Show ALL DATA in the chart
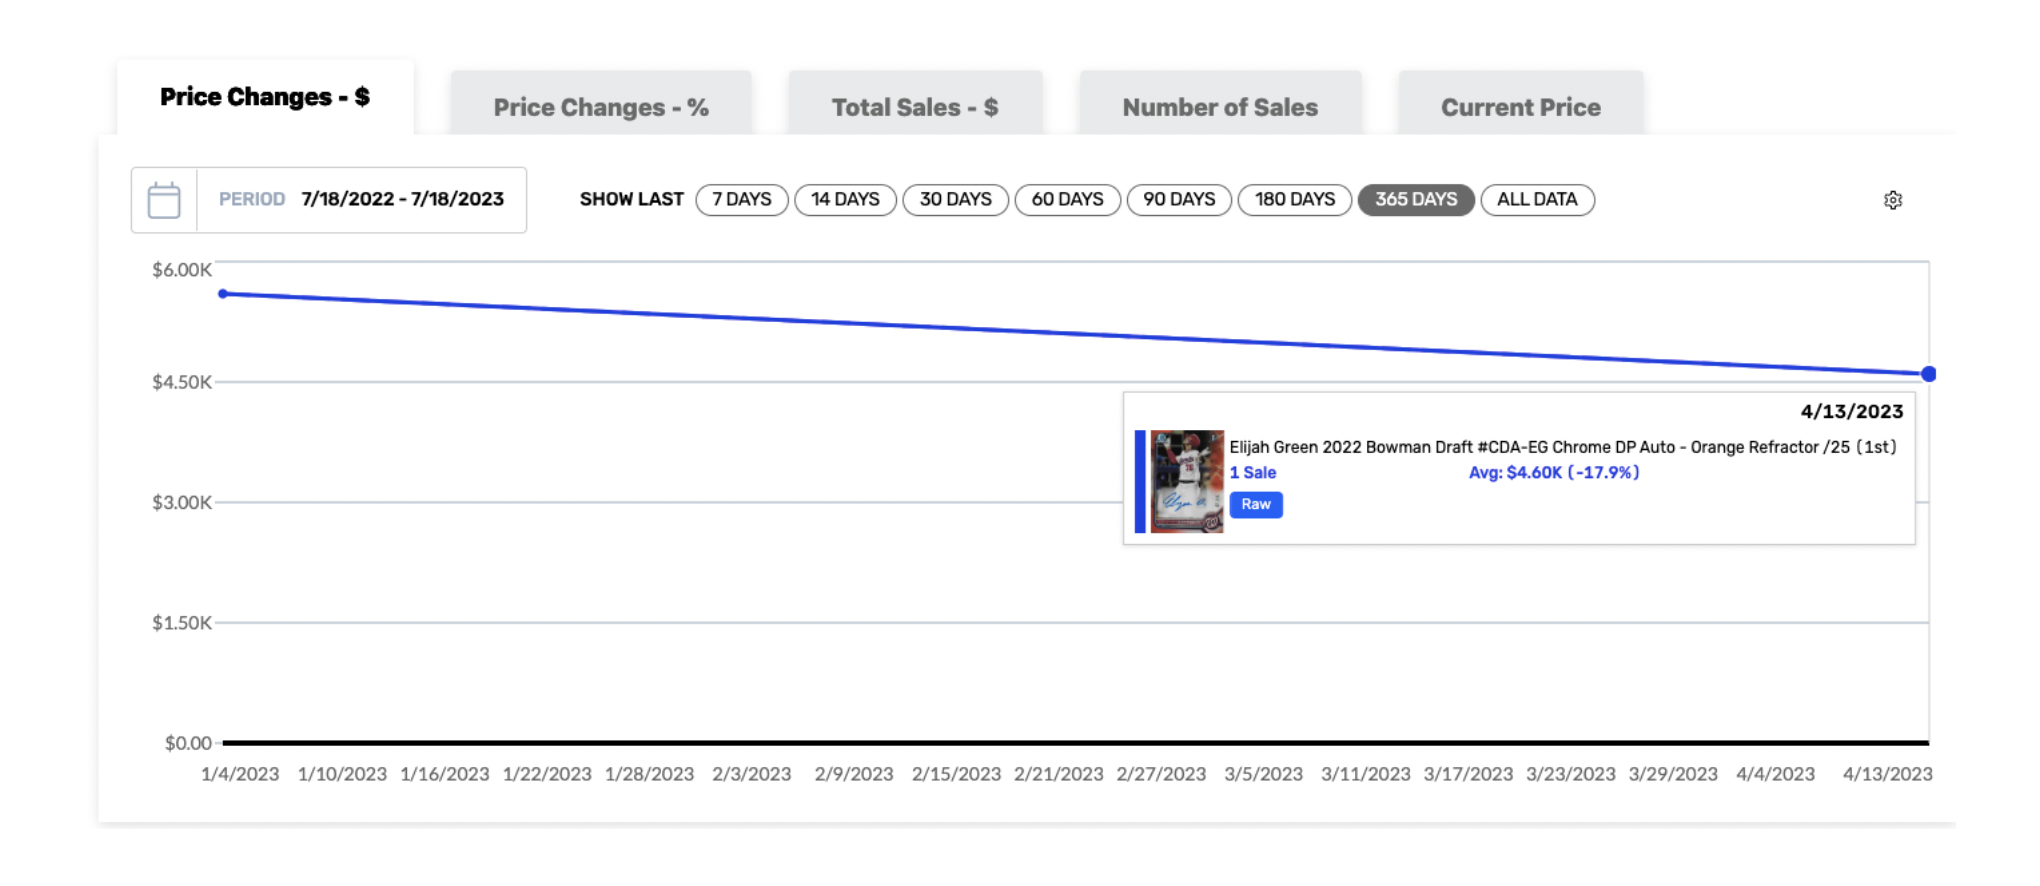The height and width of the screenshot is (886, 2040). pos(1537,199)
